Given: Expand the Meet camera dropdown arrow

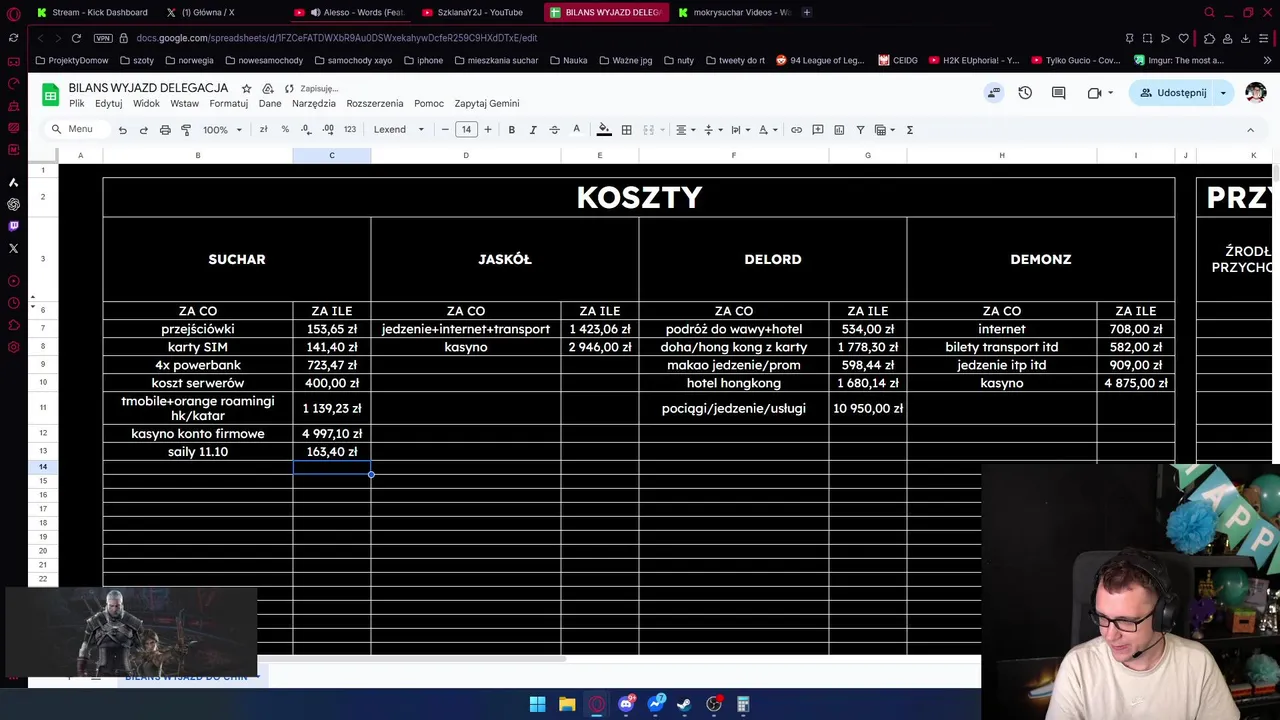Looking at the screenshot, I should click(1110, 93).
